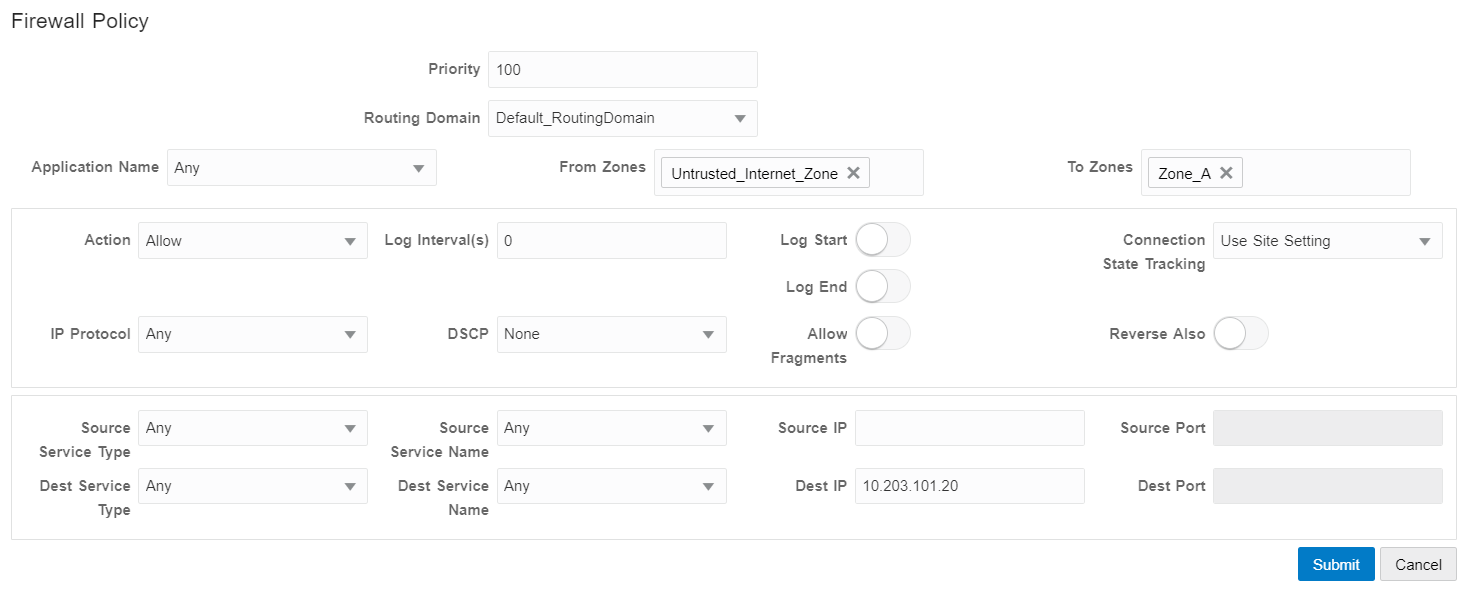
Task: Expand the Dest Service Name dropdown
Action: click(x=611, y=487)
